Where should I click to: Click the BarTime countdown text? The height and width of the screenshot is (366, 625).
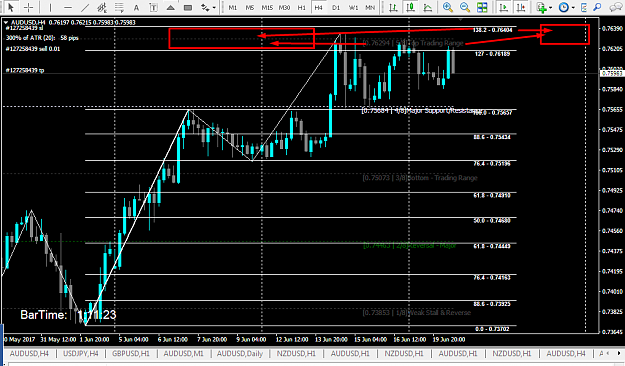click(x=68, y=315)
